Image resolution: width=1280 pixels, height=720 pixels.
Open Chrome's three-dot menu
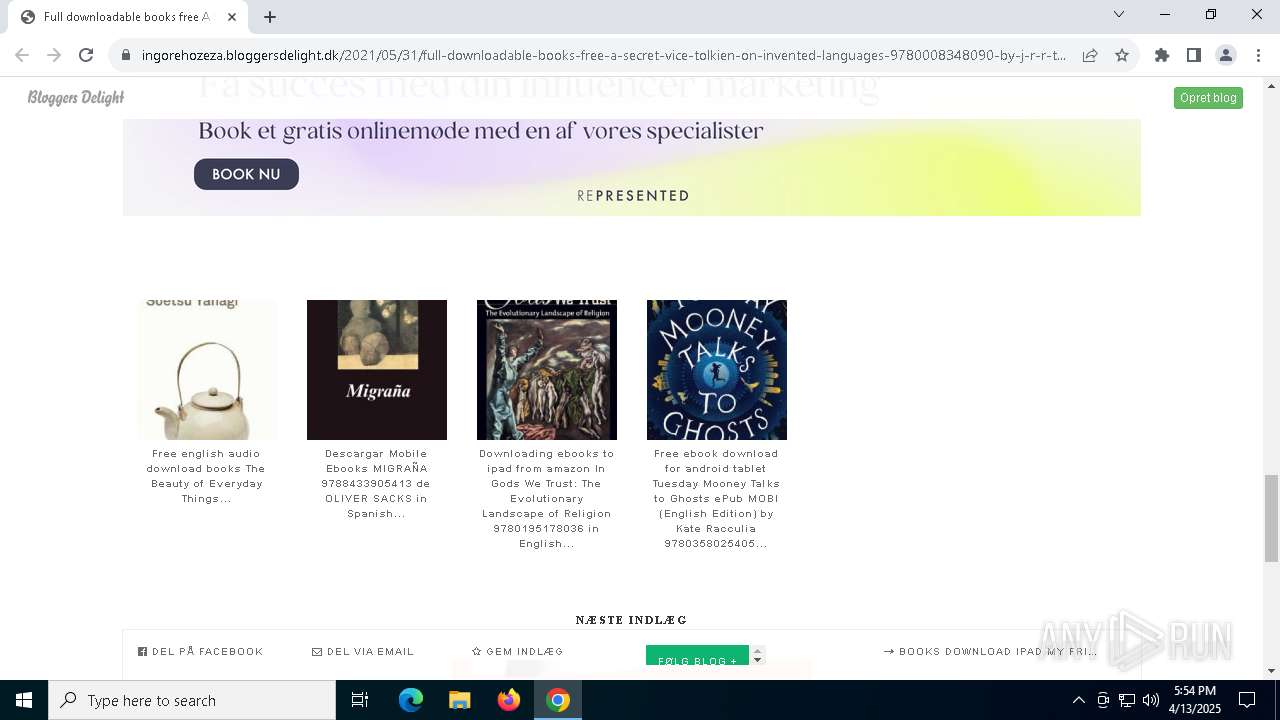point(1258,55)
